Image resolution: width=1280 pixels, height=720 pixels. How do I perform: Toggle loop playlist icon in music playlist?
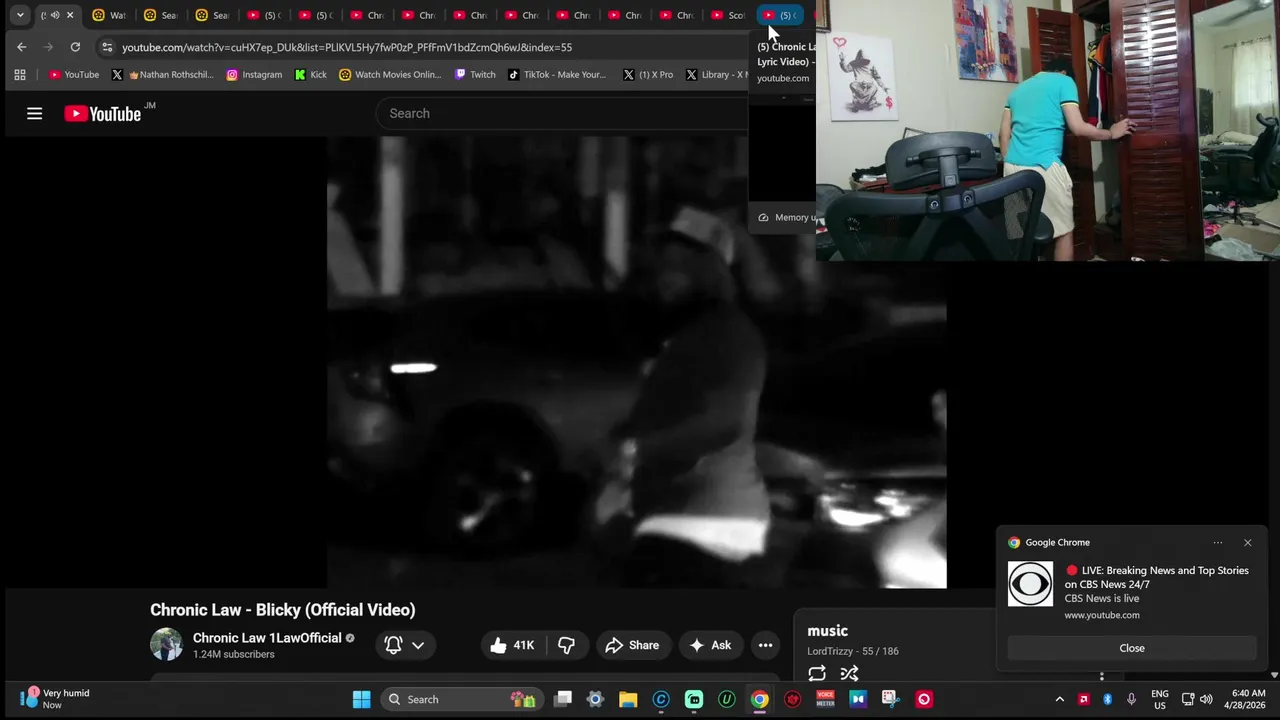[817, 673]
